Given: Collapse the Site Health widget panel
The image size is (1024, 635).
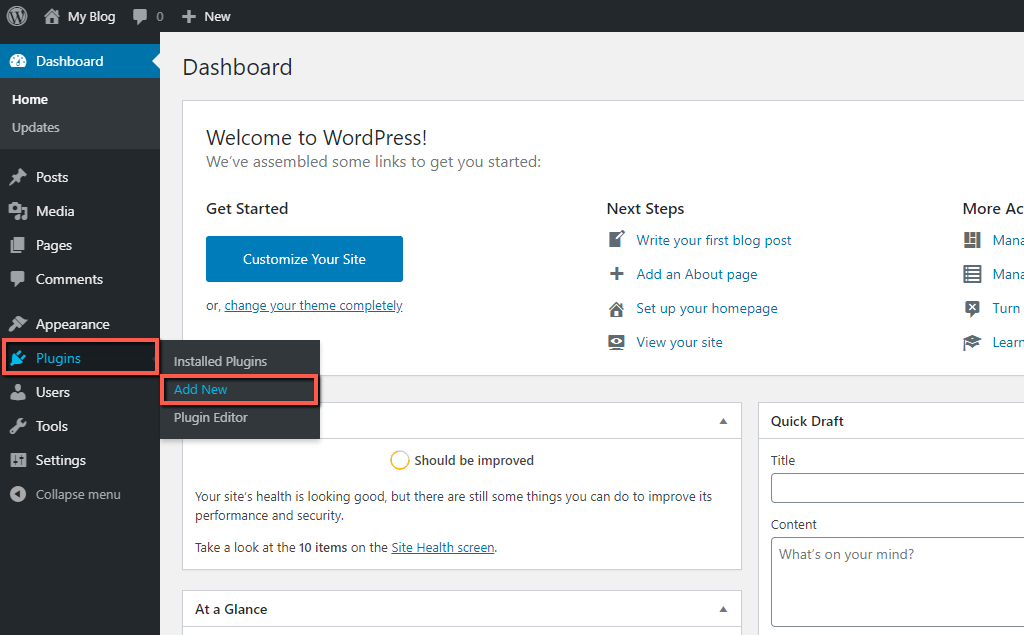Looking at the screenshot, I should coord(723,421).
